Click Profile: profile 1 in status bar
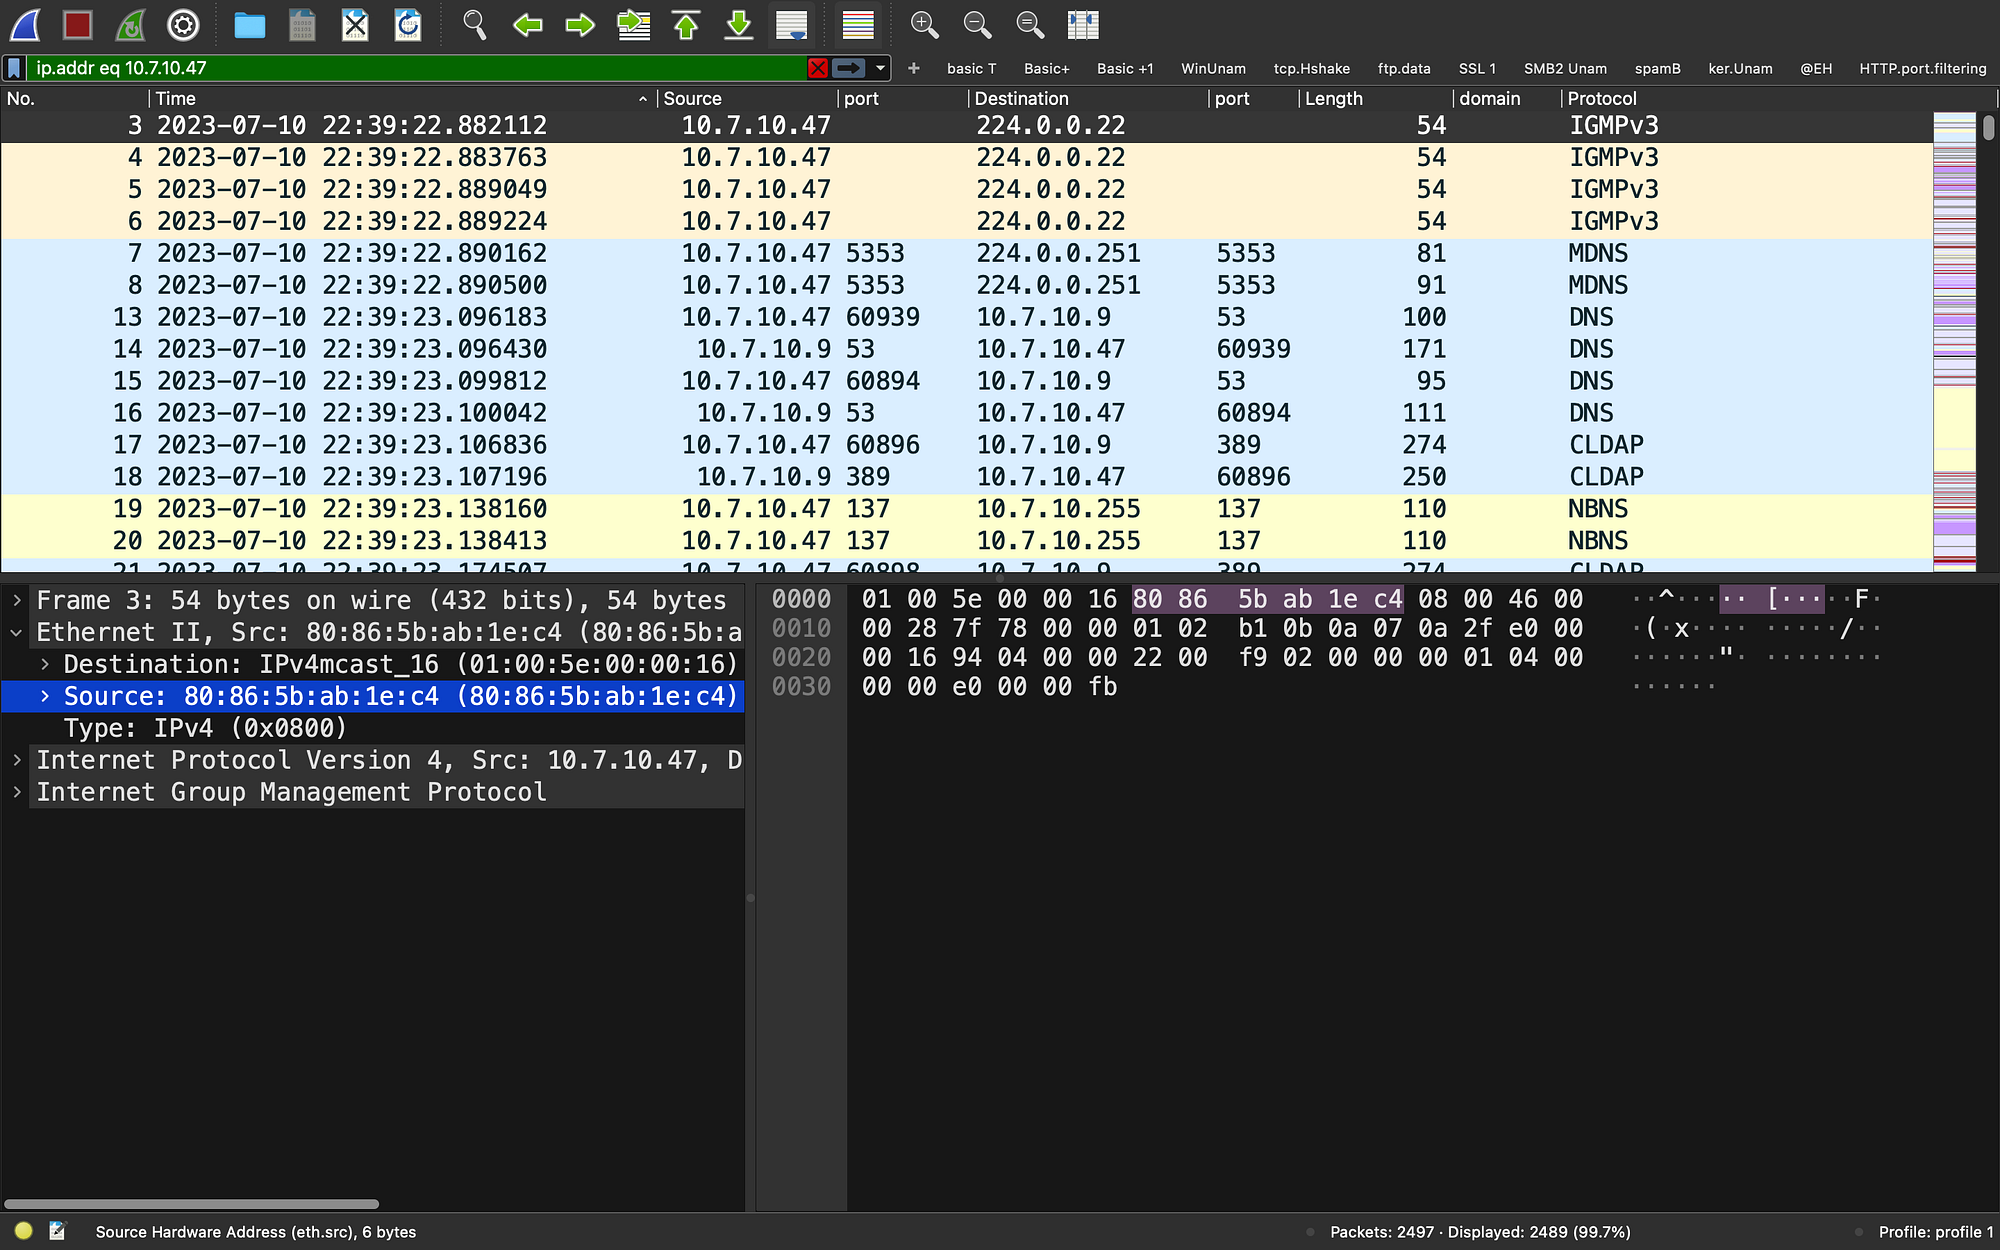The image size is (2000, 1250). 1935,1232
